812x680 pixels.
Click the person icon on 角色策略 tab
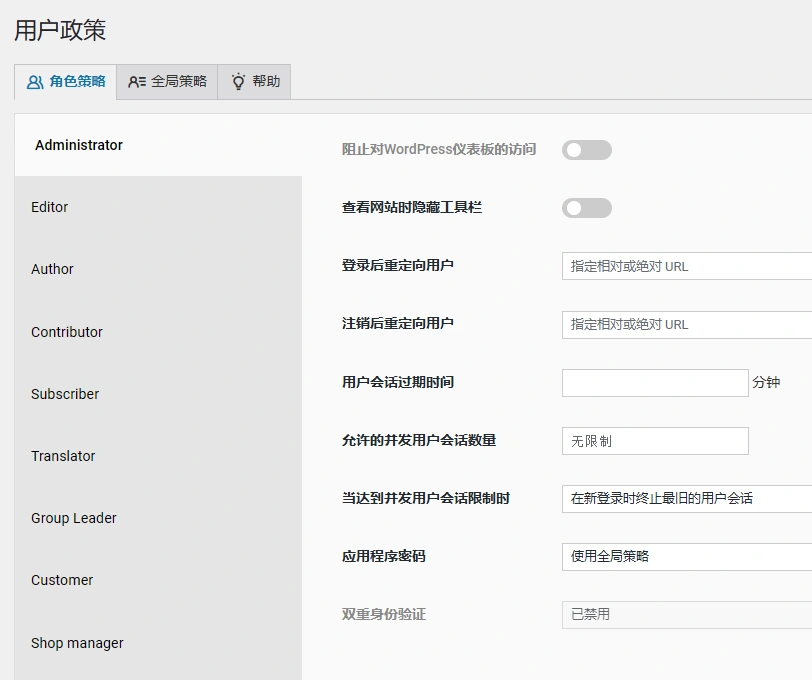[x=34, y=82]
